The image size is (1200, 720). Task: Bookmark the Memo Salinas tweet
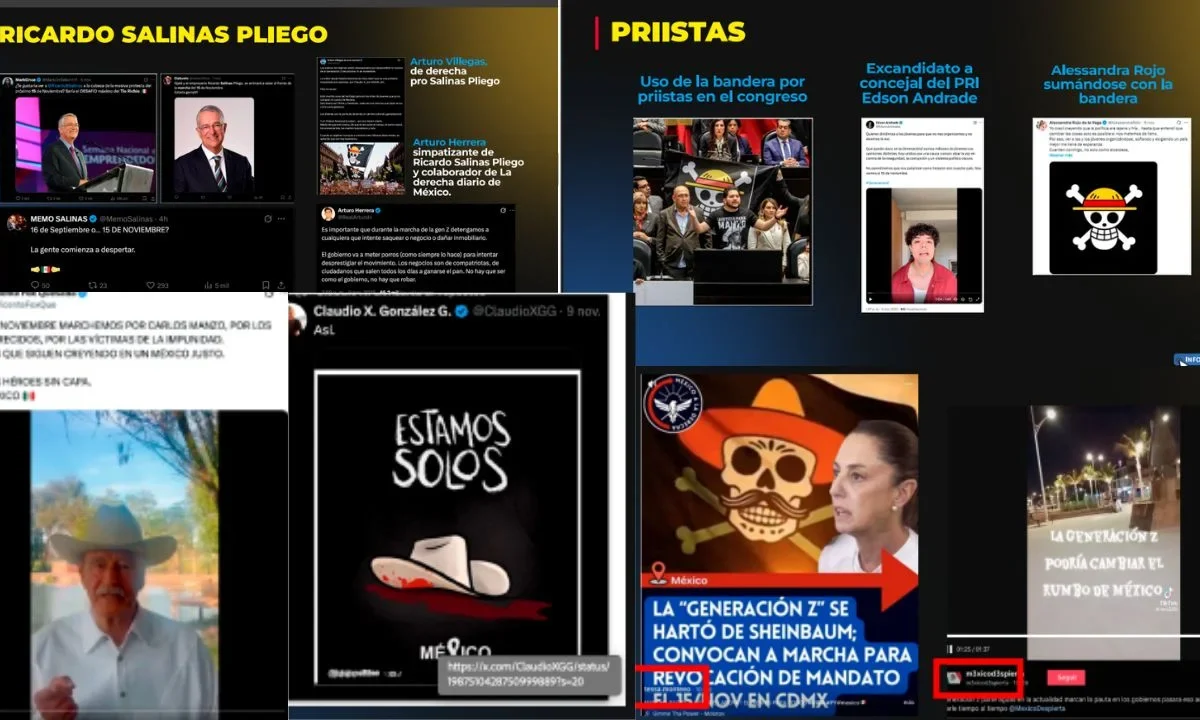265,285
